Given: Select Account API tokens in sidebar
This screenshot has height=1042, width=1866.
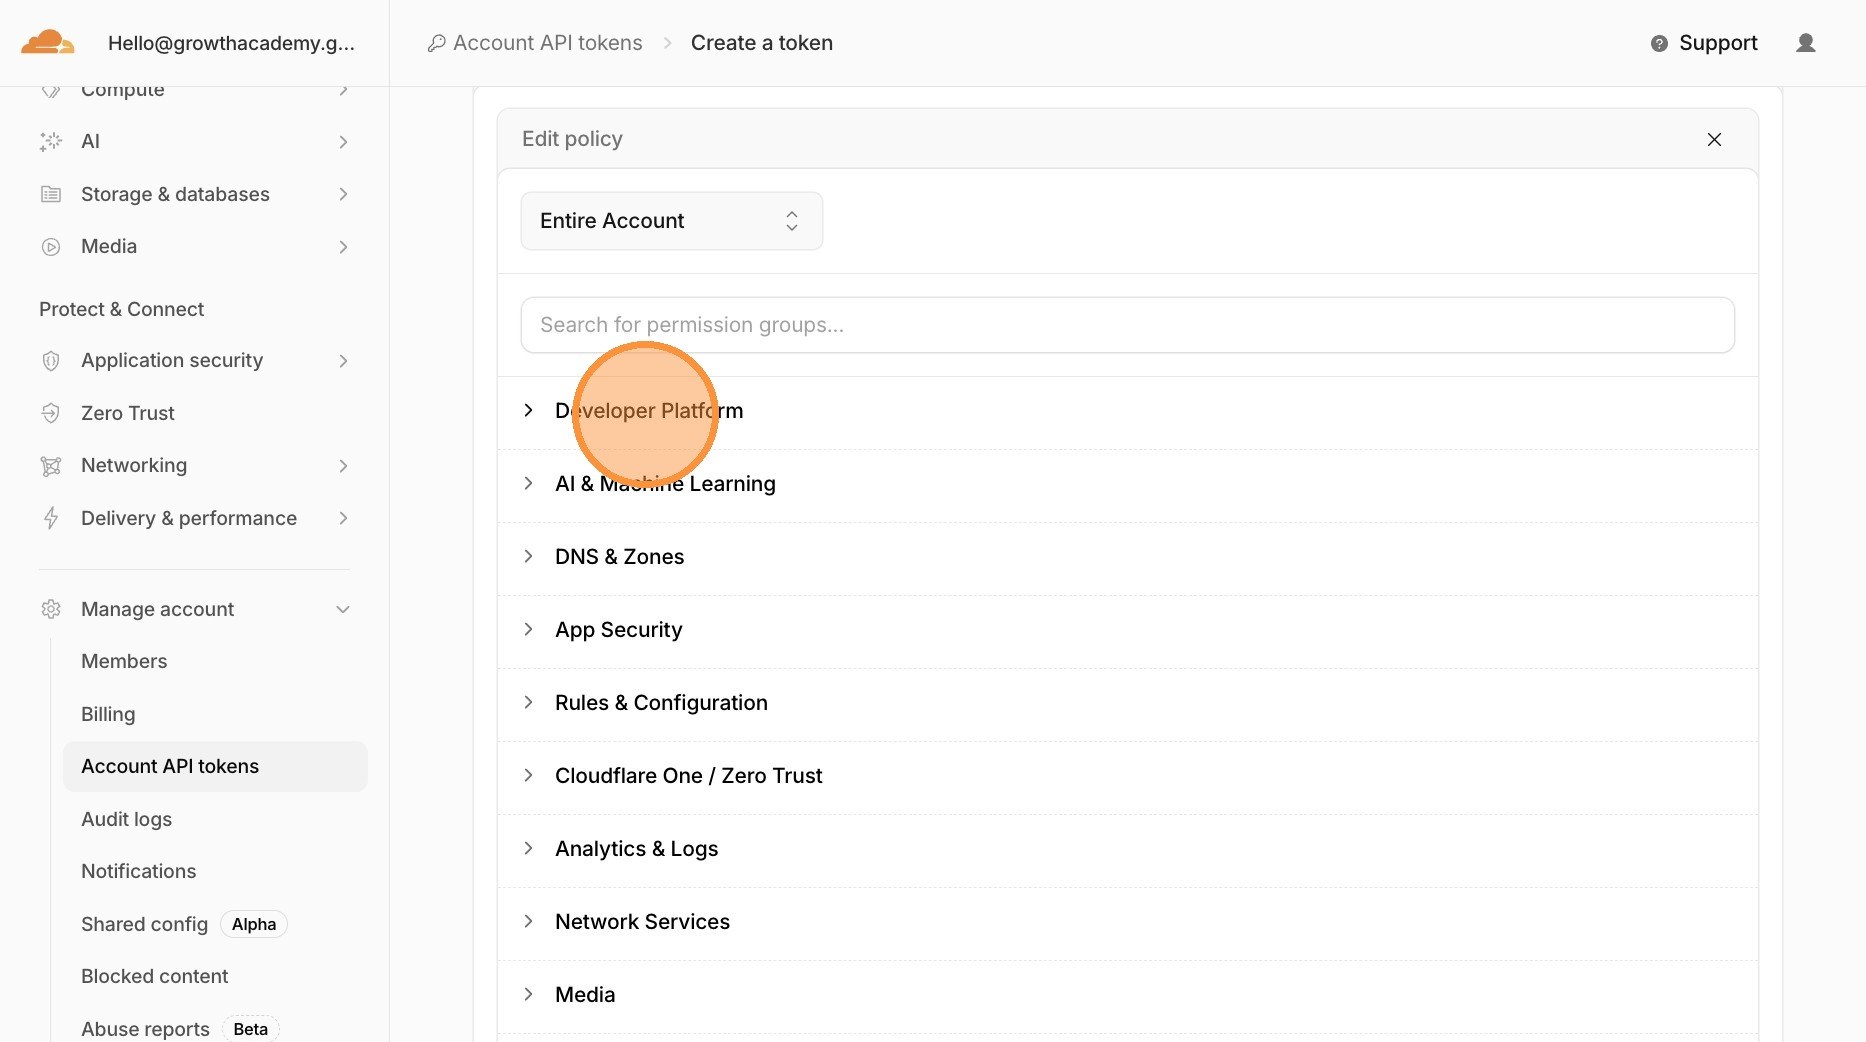Looking at the screenshot, I should pos(215,766).
